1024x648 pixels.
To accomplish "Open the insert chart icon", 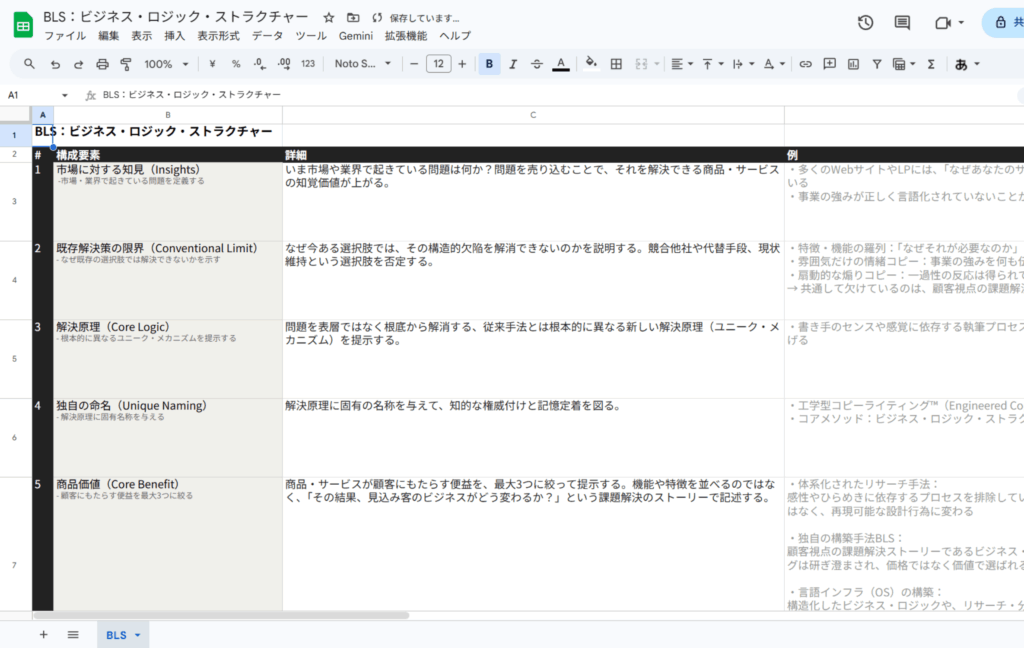I will pos(855,62).
